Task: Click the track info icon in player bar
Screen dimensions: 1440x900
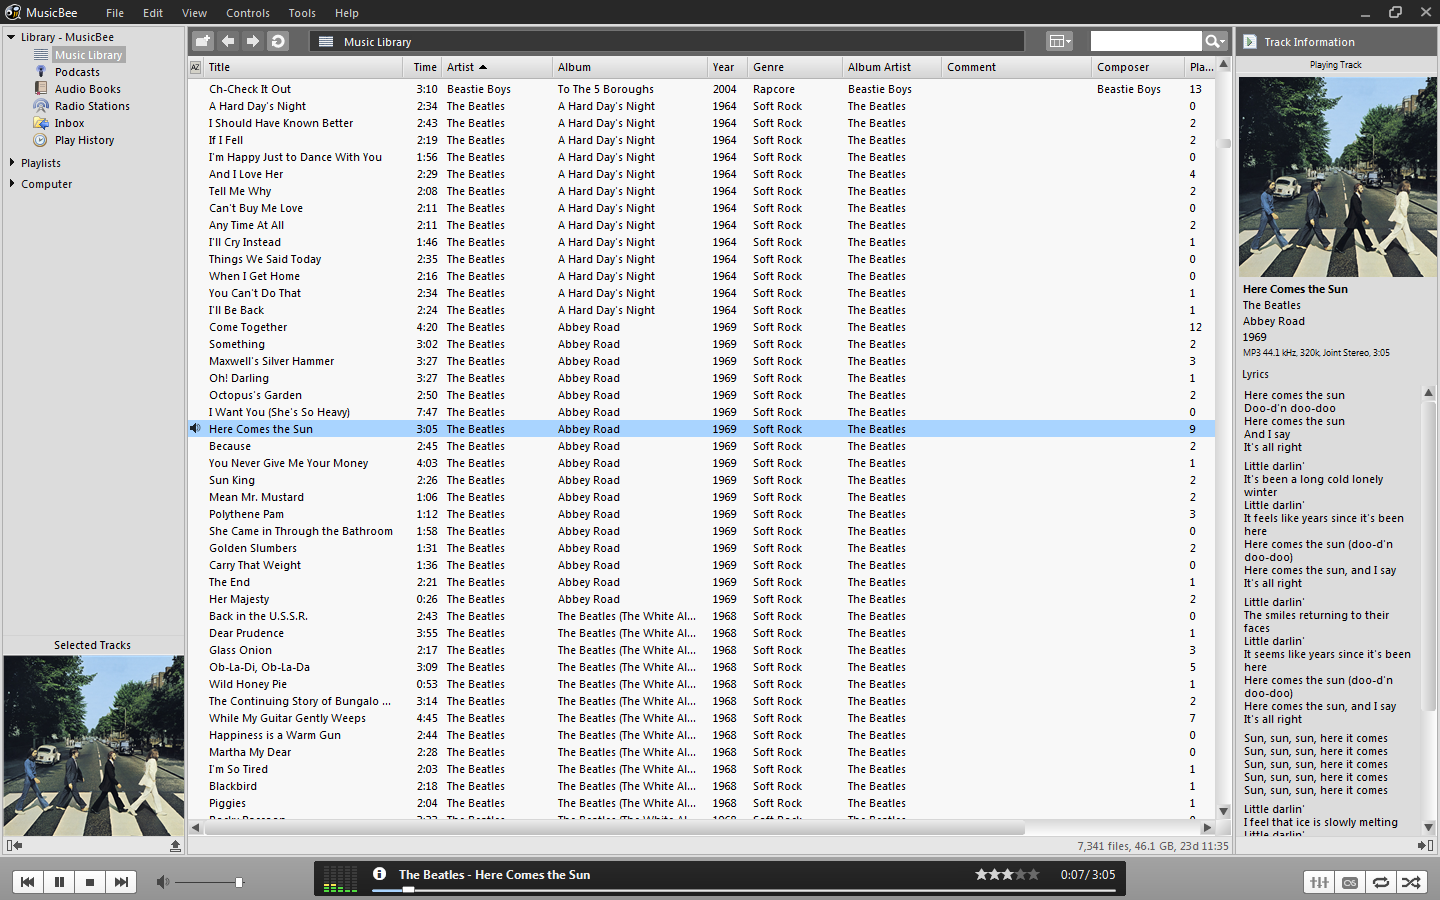Action: pos(380,874)
